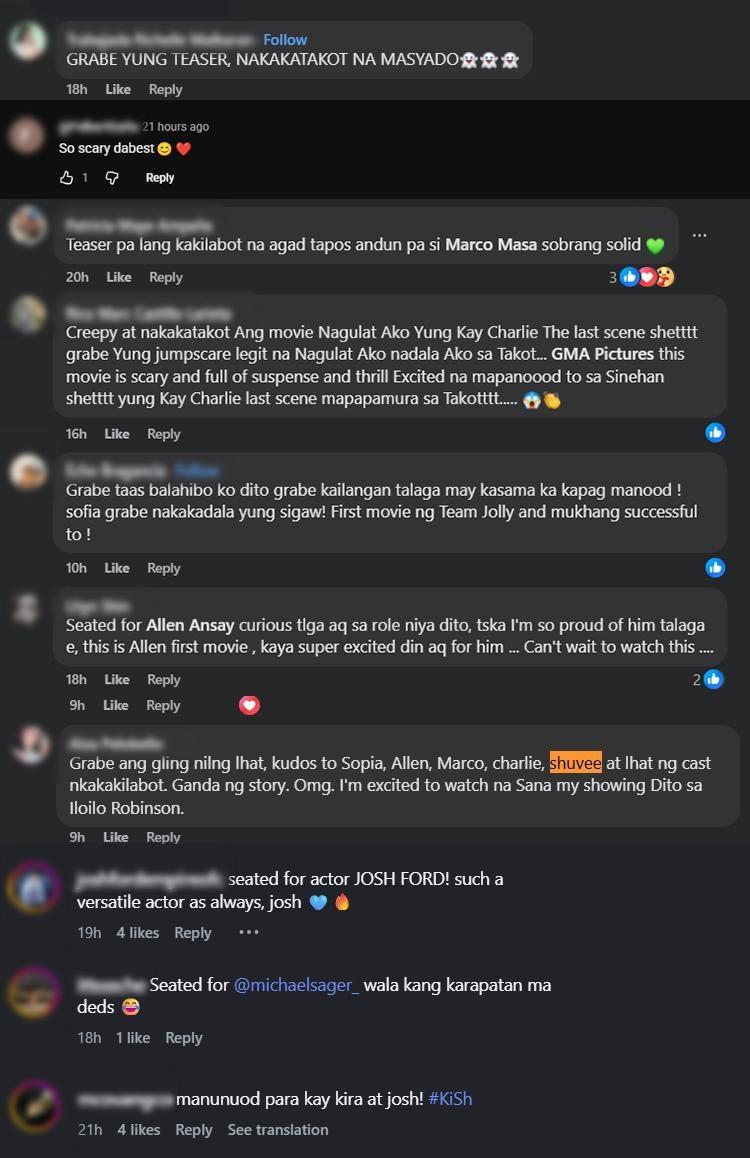Click like reaction icon on GMA Pictures comment

[715, 432]
